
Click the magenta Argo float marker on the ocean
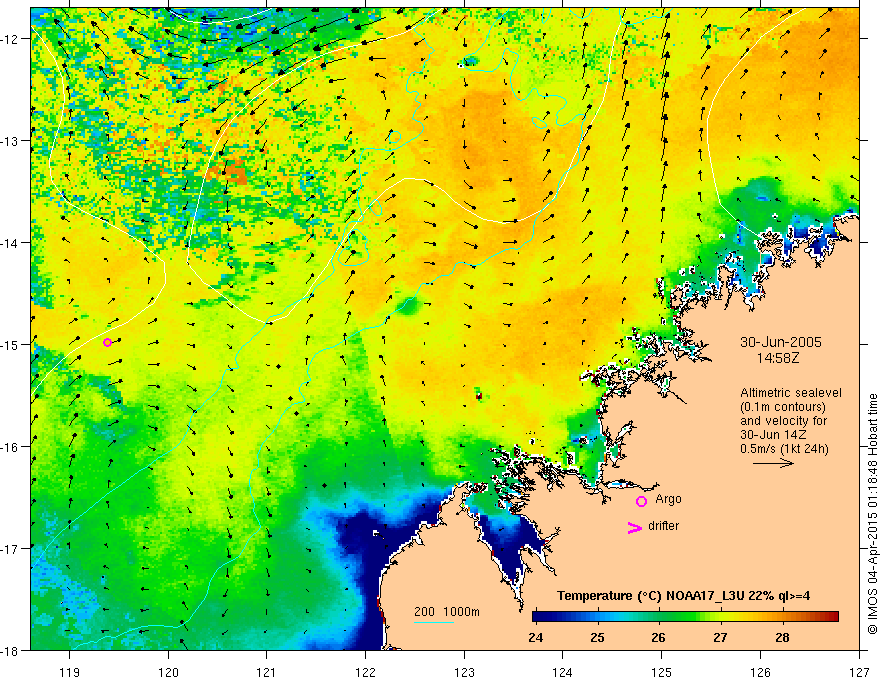point(107,342)
